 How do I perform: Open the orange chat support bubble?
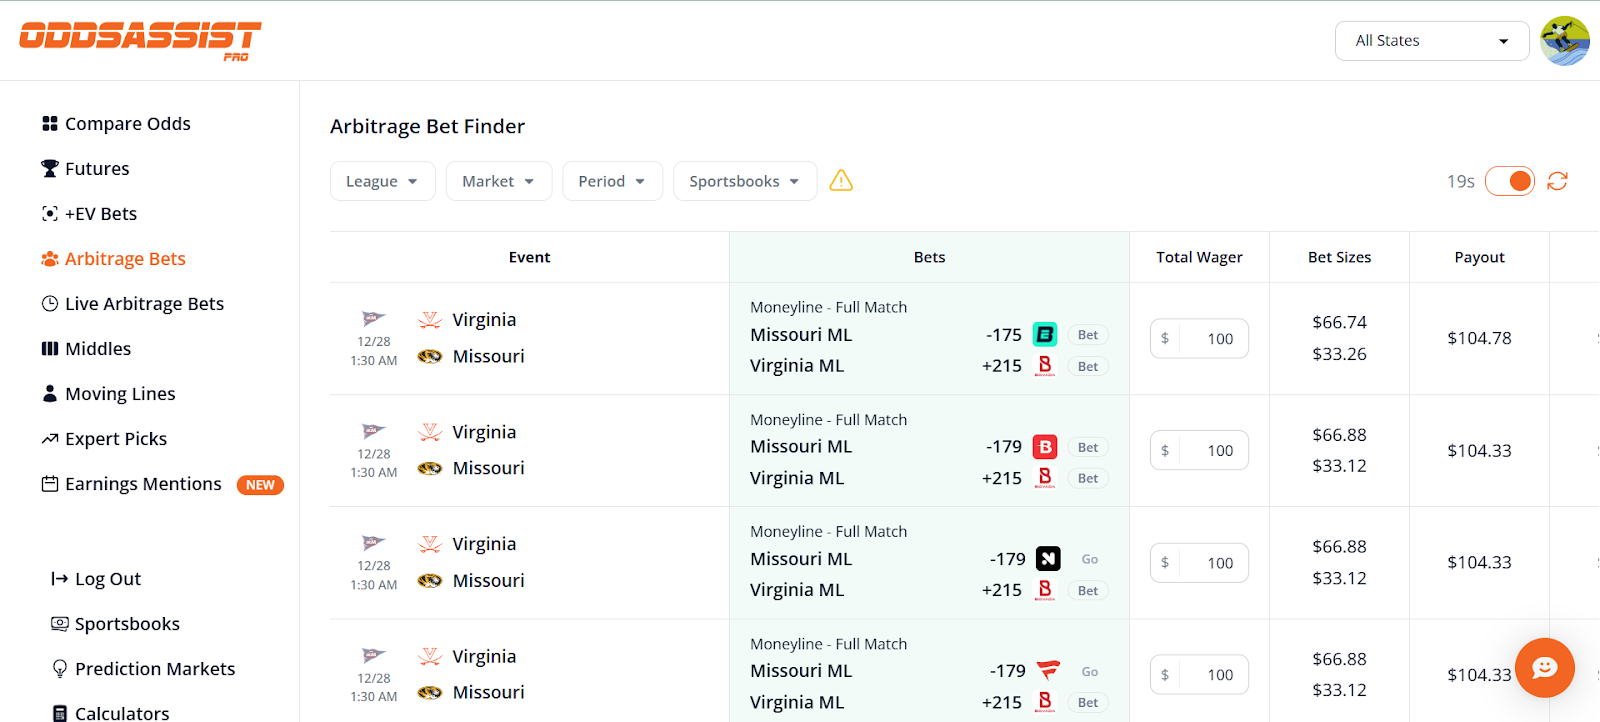pos(1544,667)
